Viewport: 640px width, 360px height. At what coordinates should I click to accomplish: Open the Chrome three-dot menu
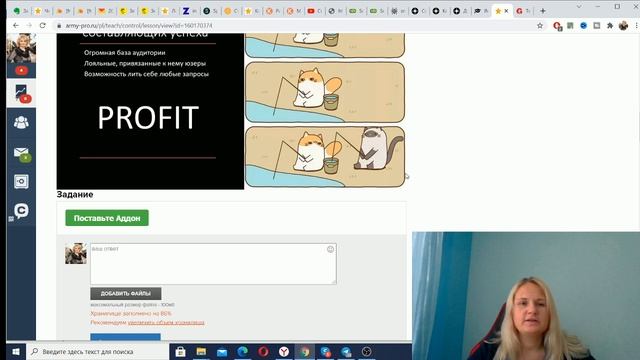636,25
